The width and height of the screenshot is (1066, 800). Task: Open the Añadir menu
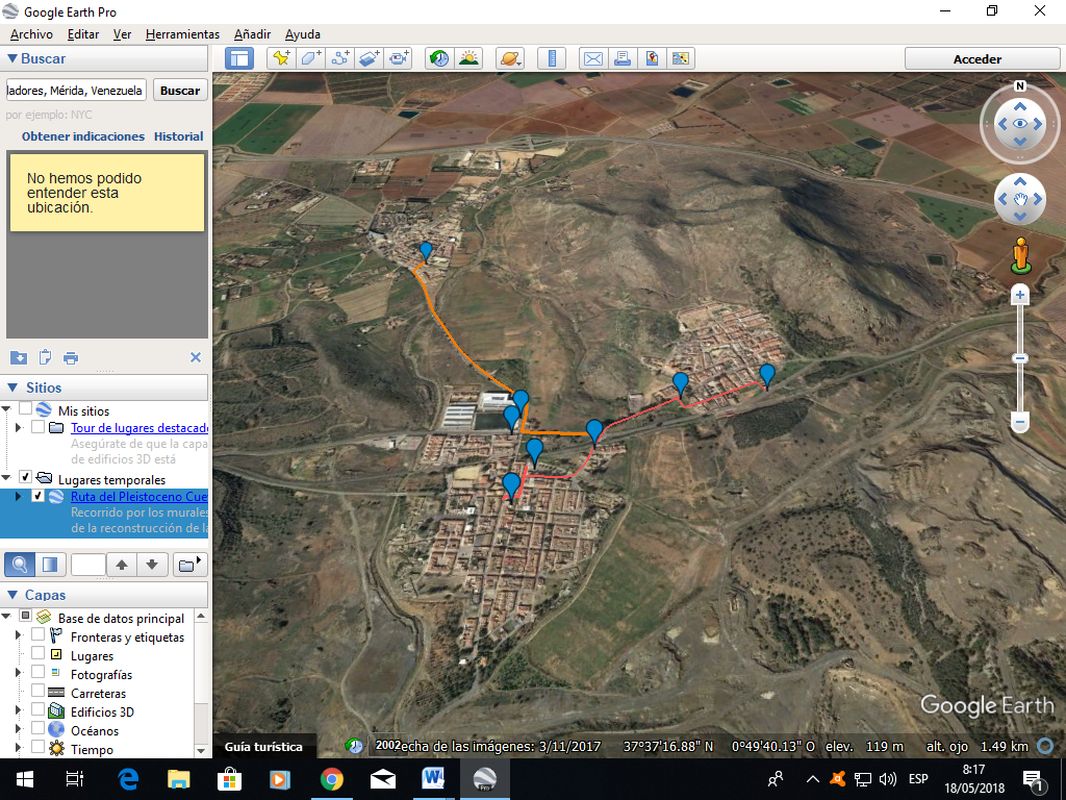tap(252, 34)
